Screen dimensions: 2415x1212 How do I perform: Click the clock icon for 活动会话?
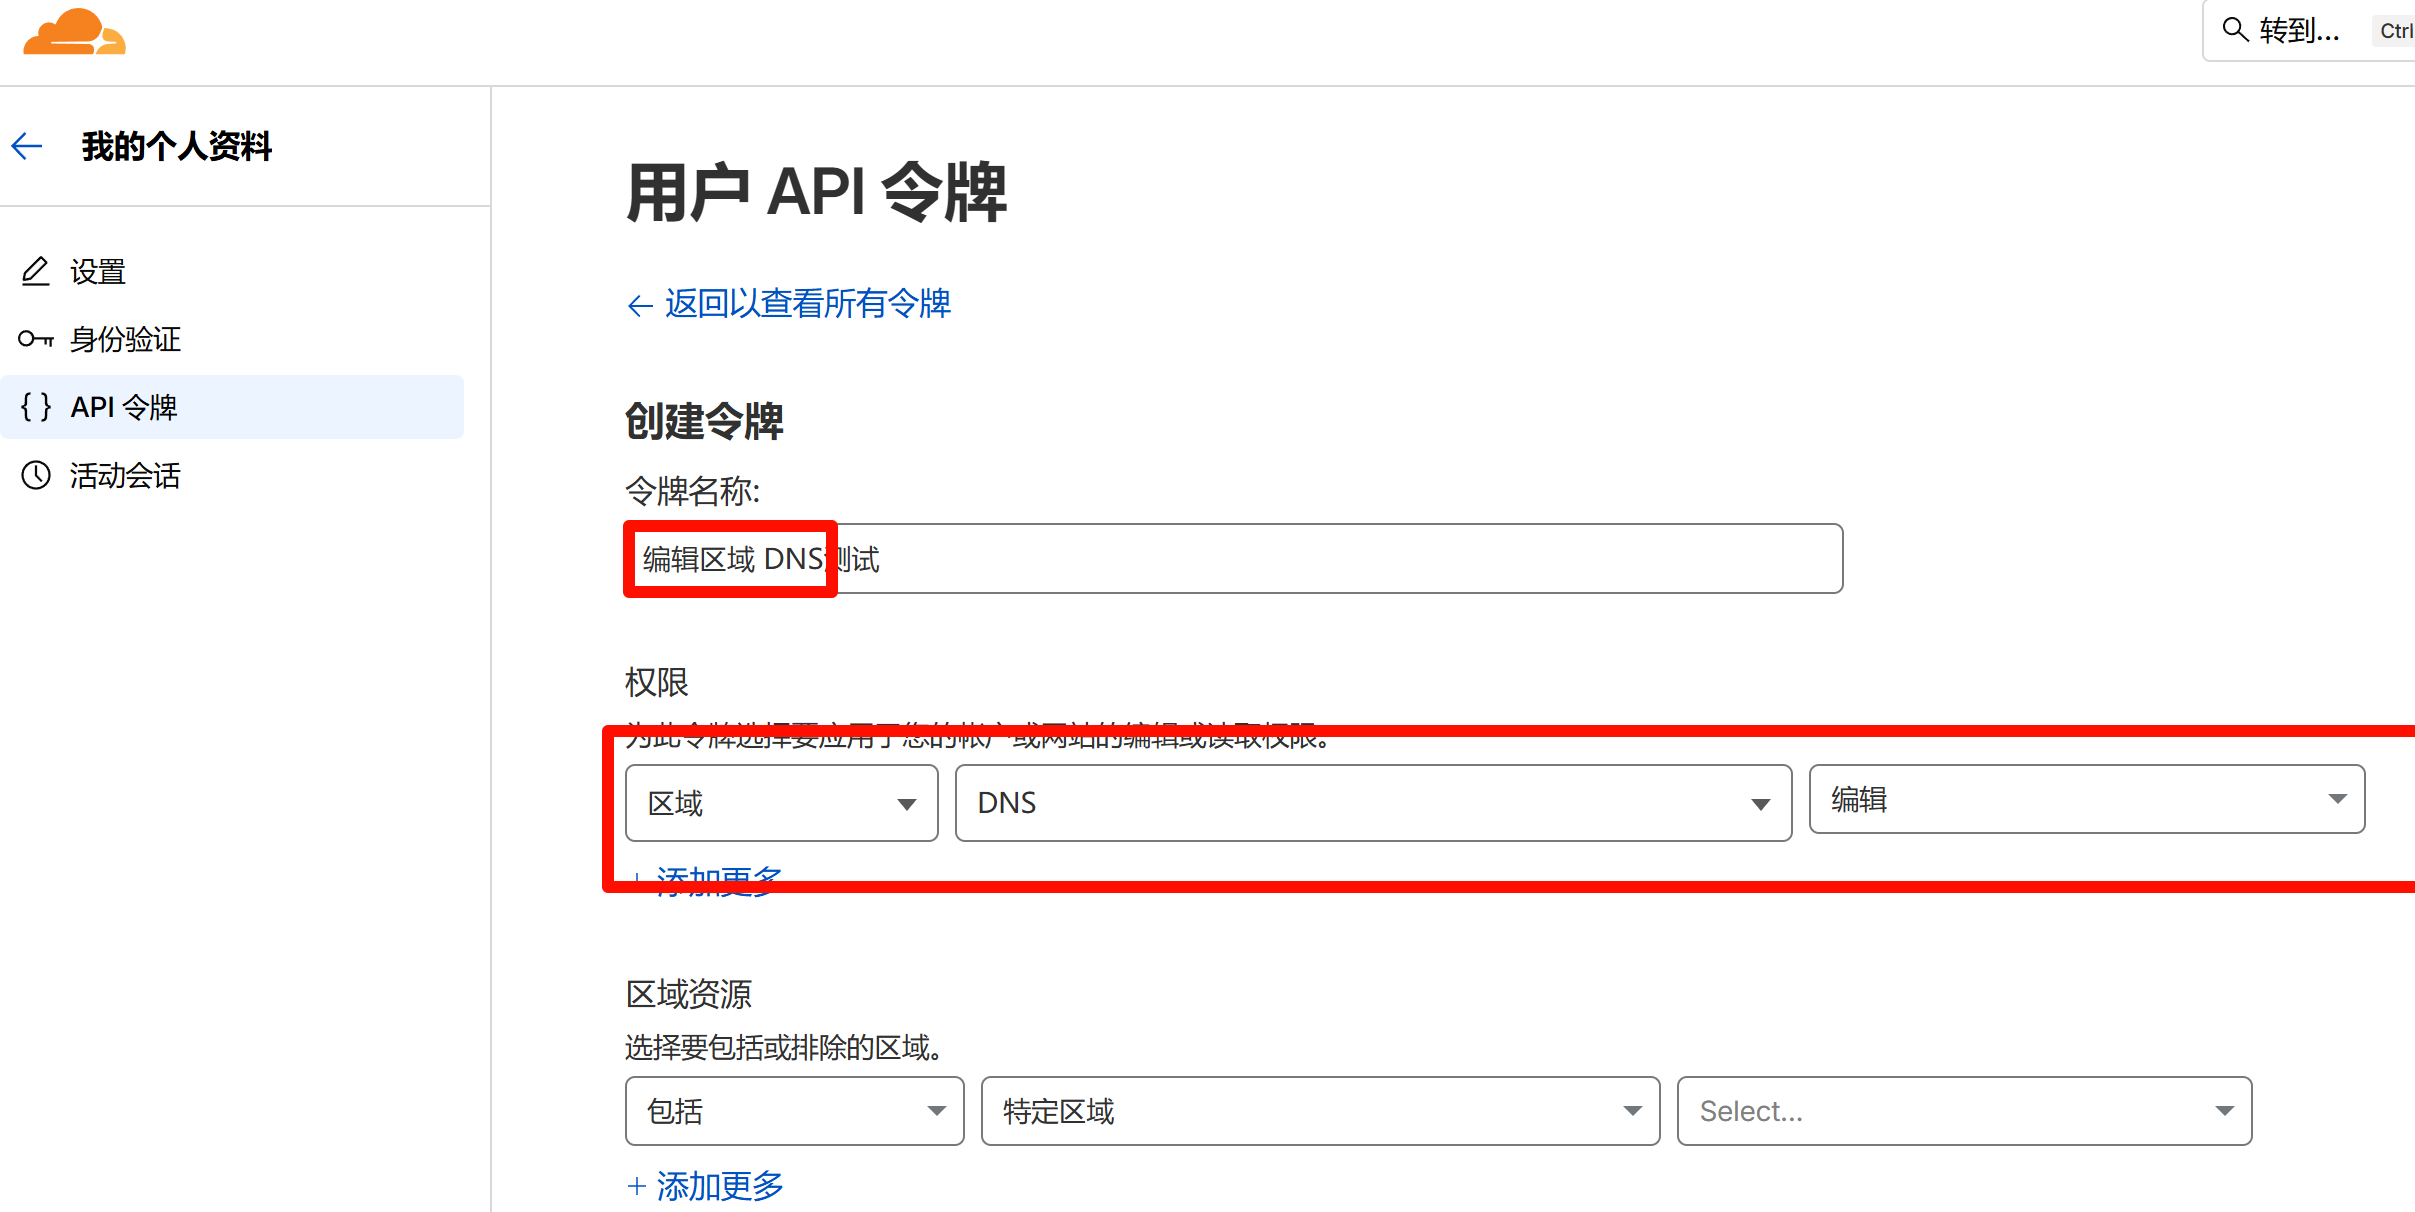tap(36, 475)
